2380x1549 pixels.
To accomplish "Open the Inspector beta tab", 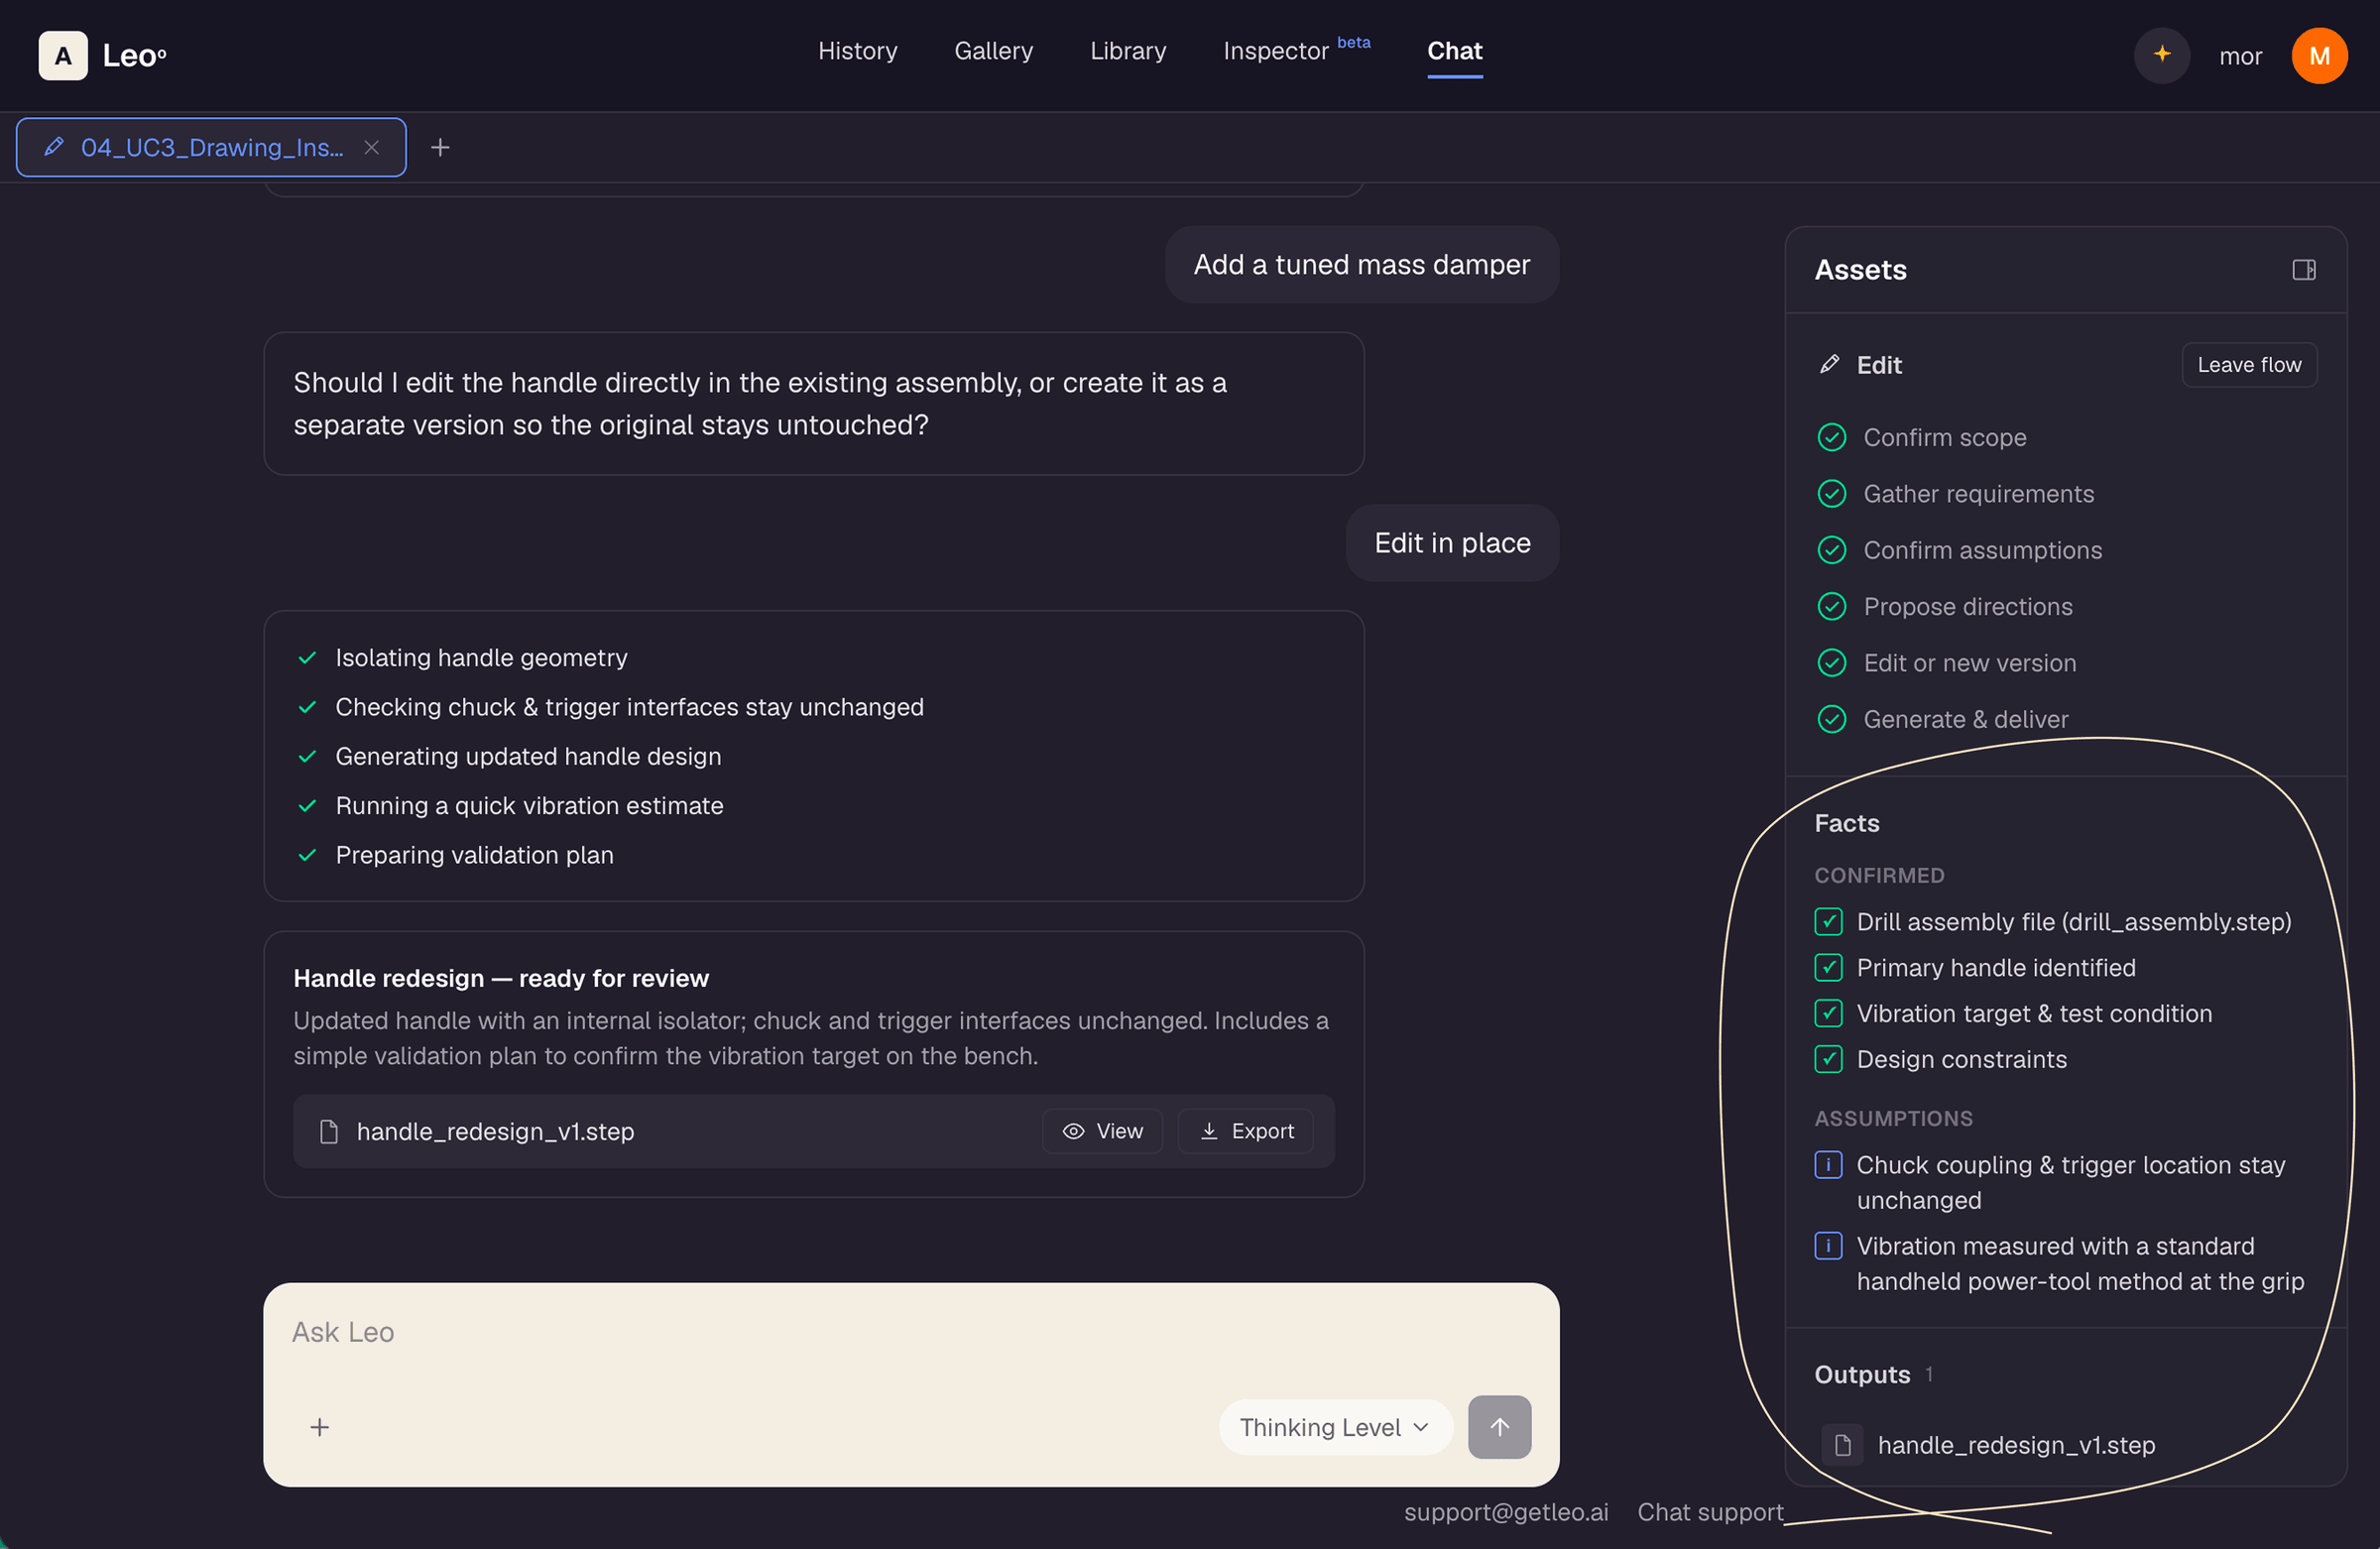I will coord(1296,51).
